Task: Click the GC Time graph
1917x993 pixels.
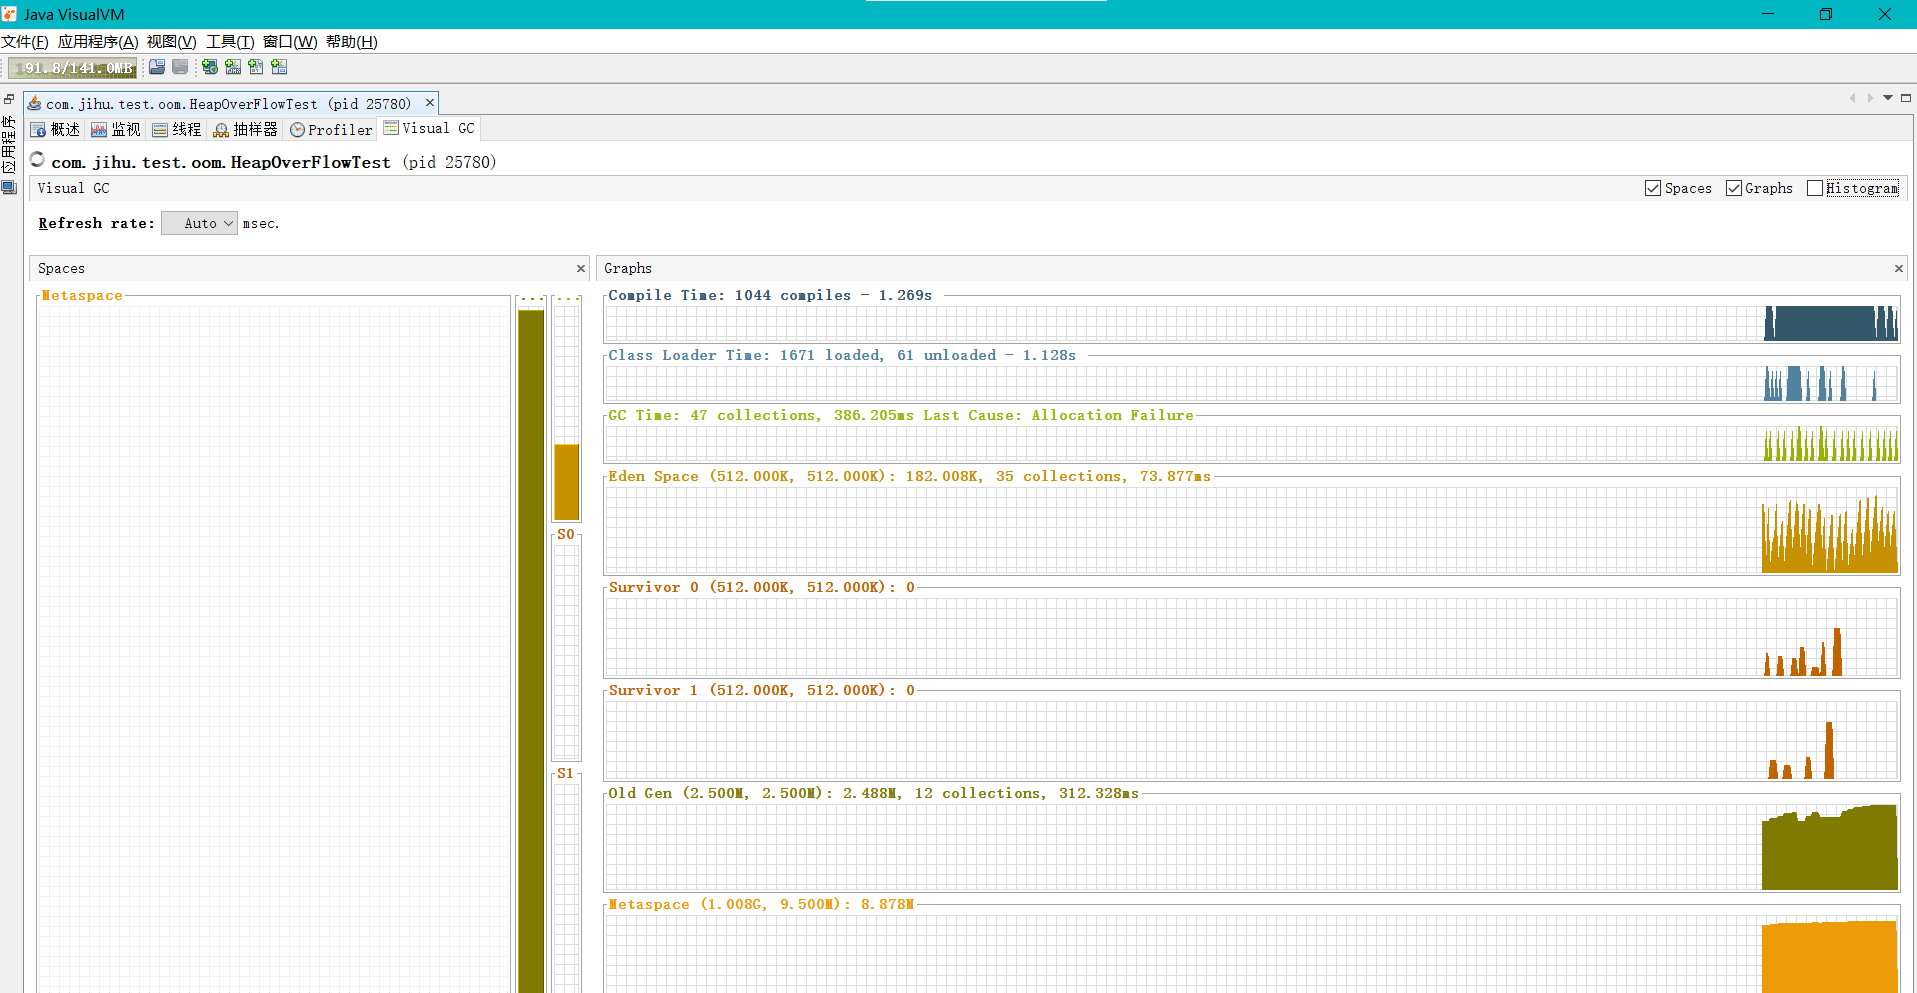Action: pyautogui.click(x=1251, y=443)
